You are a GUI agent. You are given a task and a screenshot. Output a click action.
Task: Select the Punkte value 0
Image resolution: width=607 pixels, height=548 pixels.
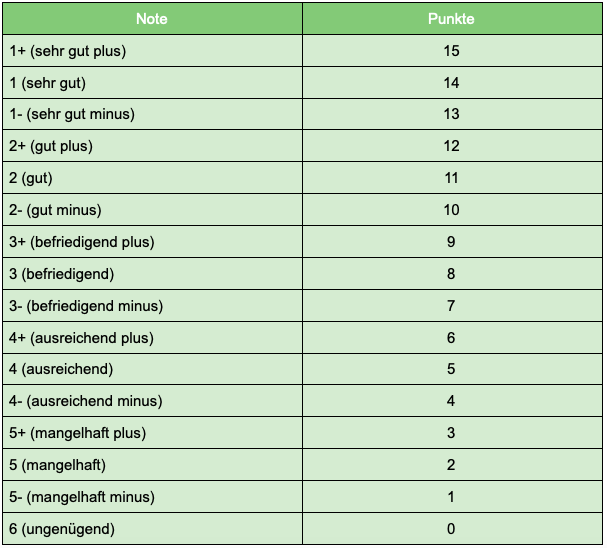(x=452, y=529)
